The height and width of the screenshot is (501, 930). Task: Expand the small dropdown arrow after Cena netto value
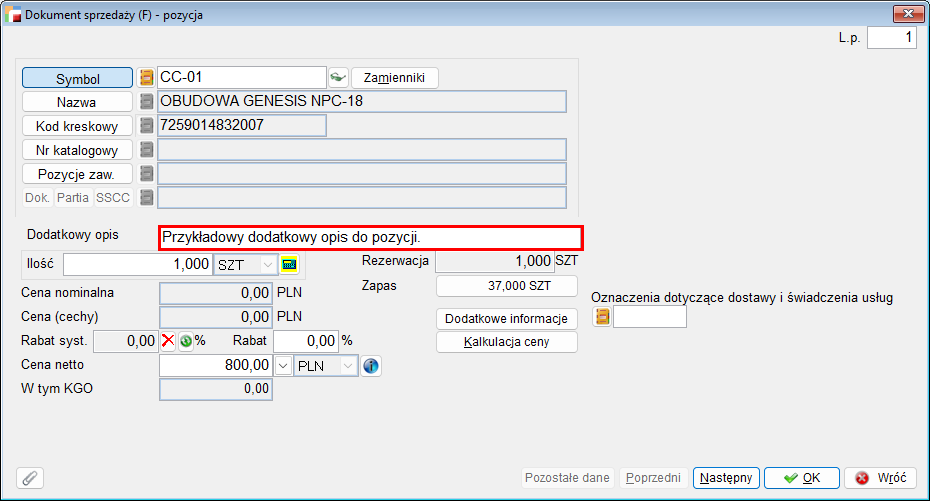pos(282,366)
